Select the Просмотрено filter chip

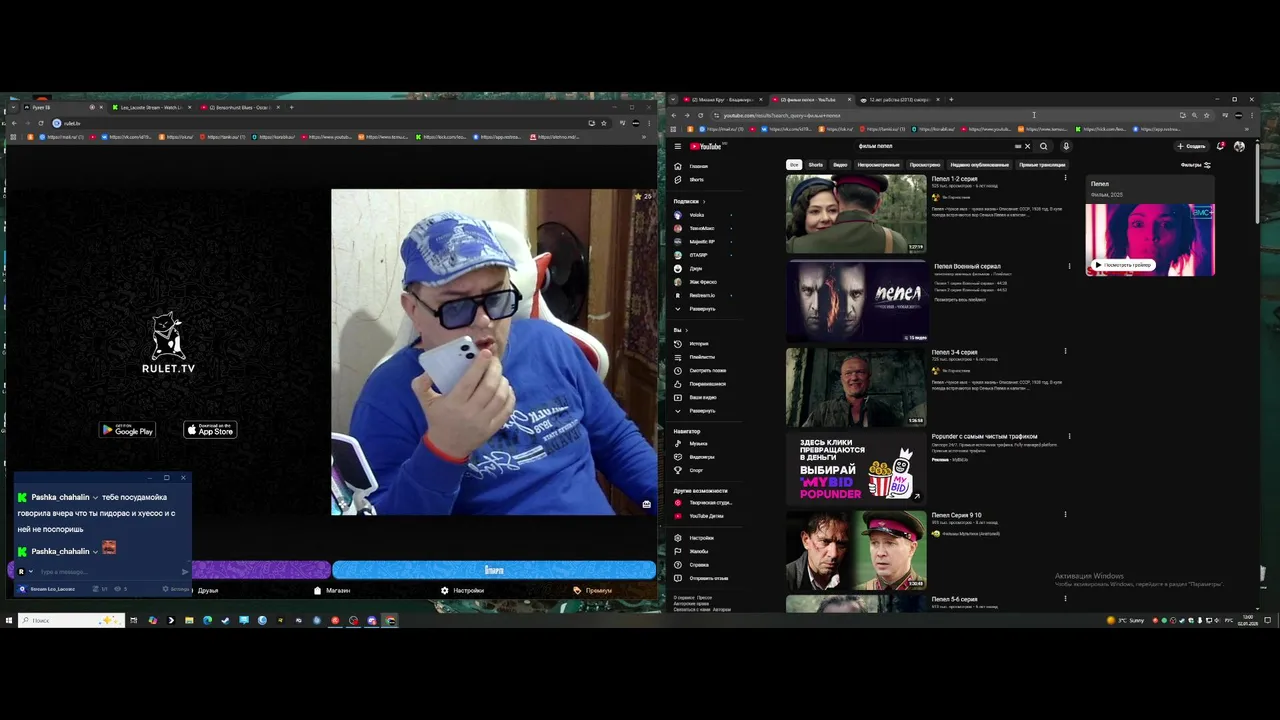click(x=925, y=165)
